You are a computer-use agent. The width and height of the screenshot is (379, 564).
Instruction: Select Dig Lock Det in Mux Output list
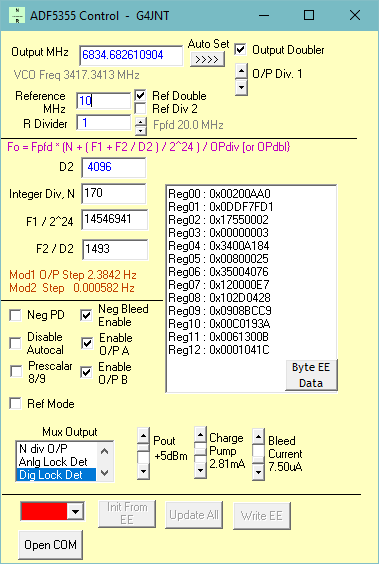(x=56, y=475)
